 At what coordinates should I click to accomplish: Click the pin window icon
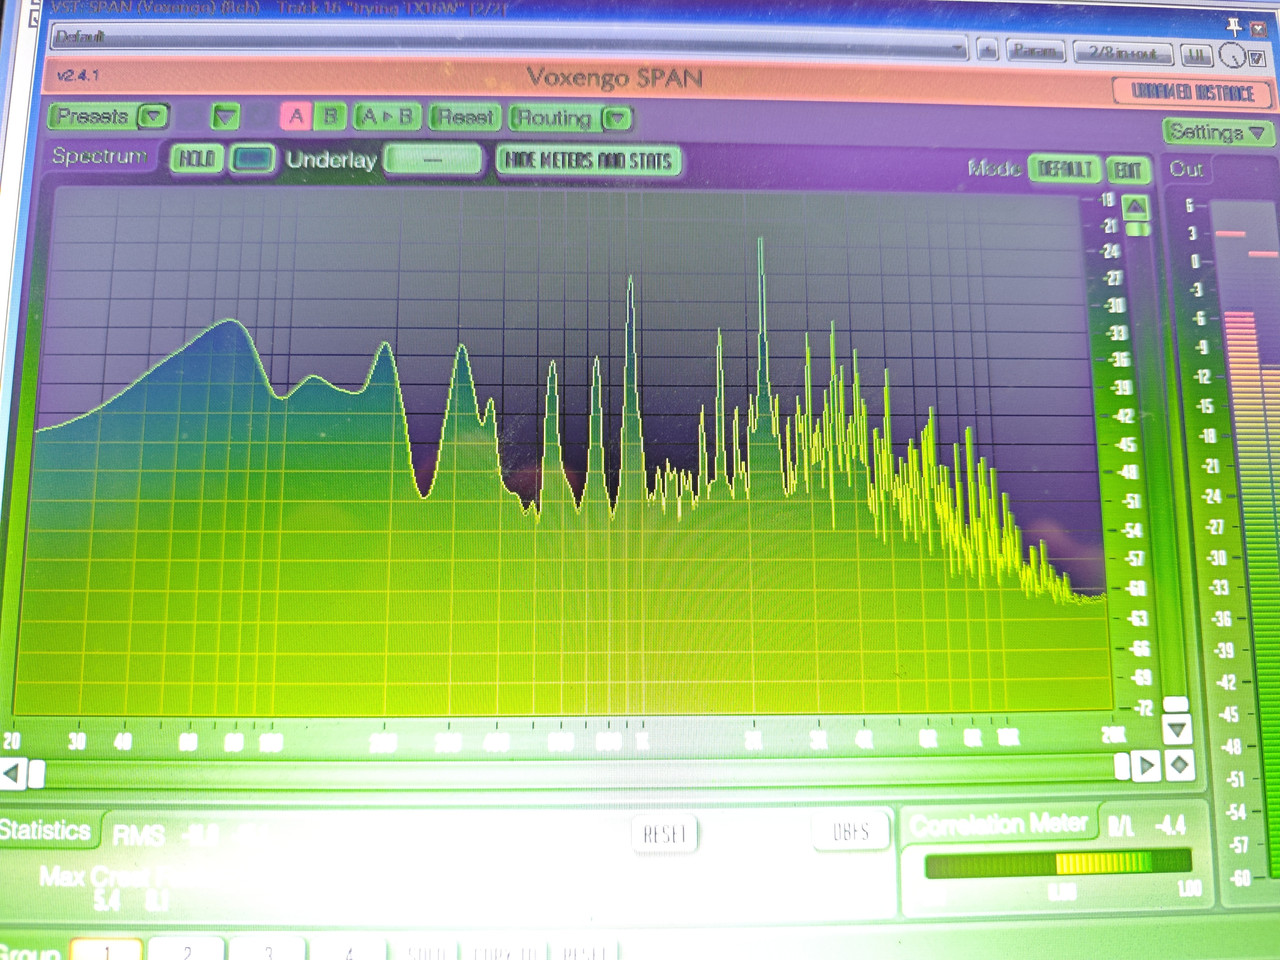(1234, 26)
